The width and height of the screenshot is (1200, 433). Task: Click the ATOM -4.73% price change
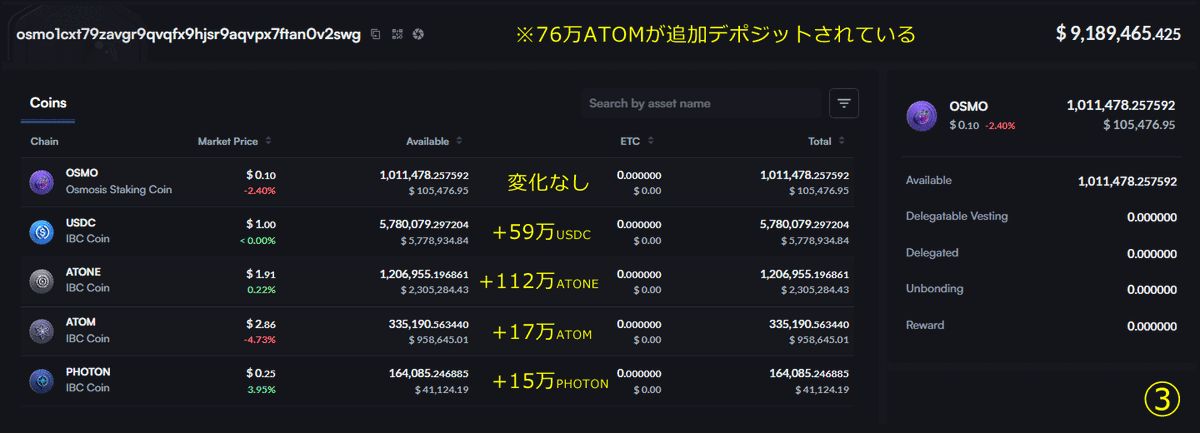pyautogui.click(x=259, y=340)
